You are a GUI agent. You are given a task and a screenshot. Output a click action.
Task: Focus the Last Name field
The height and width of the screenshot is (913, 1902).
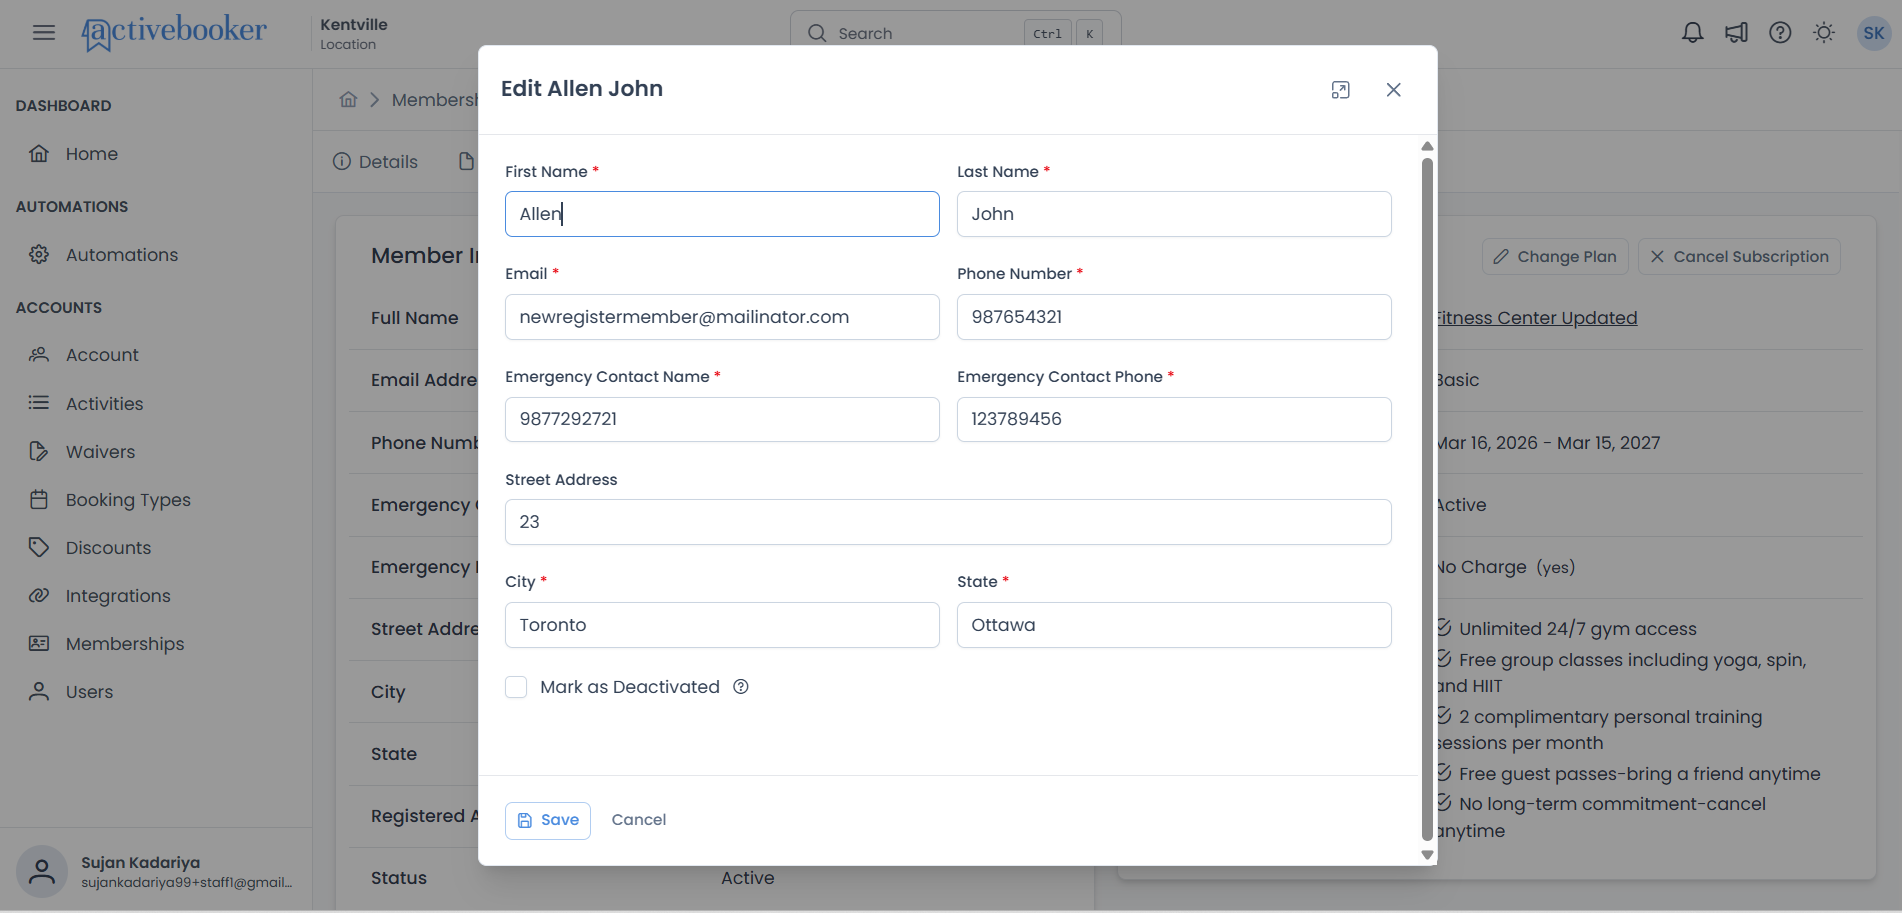[1174, 214]
